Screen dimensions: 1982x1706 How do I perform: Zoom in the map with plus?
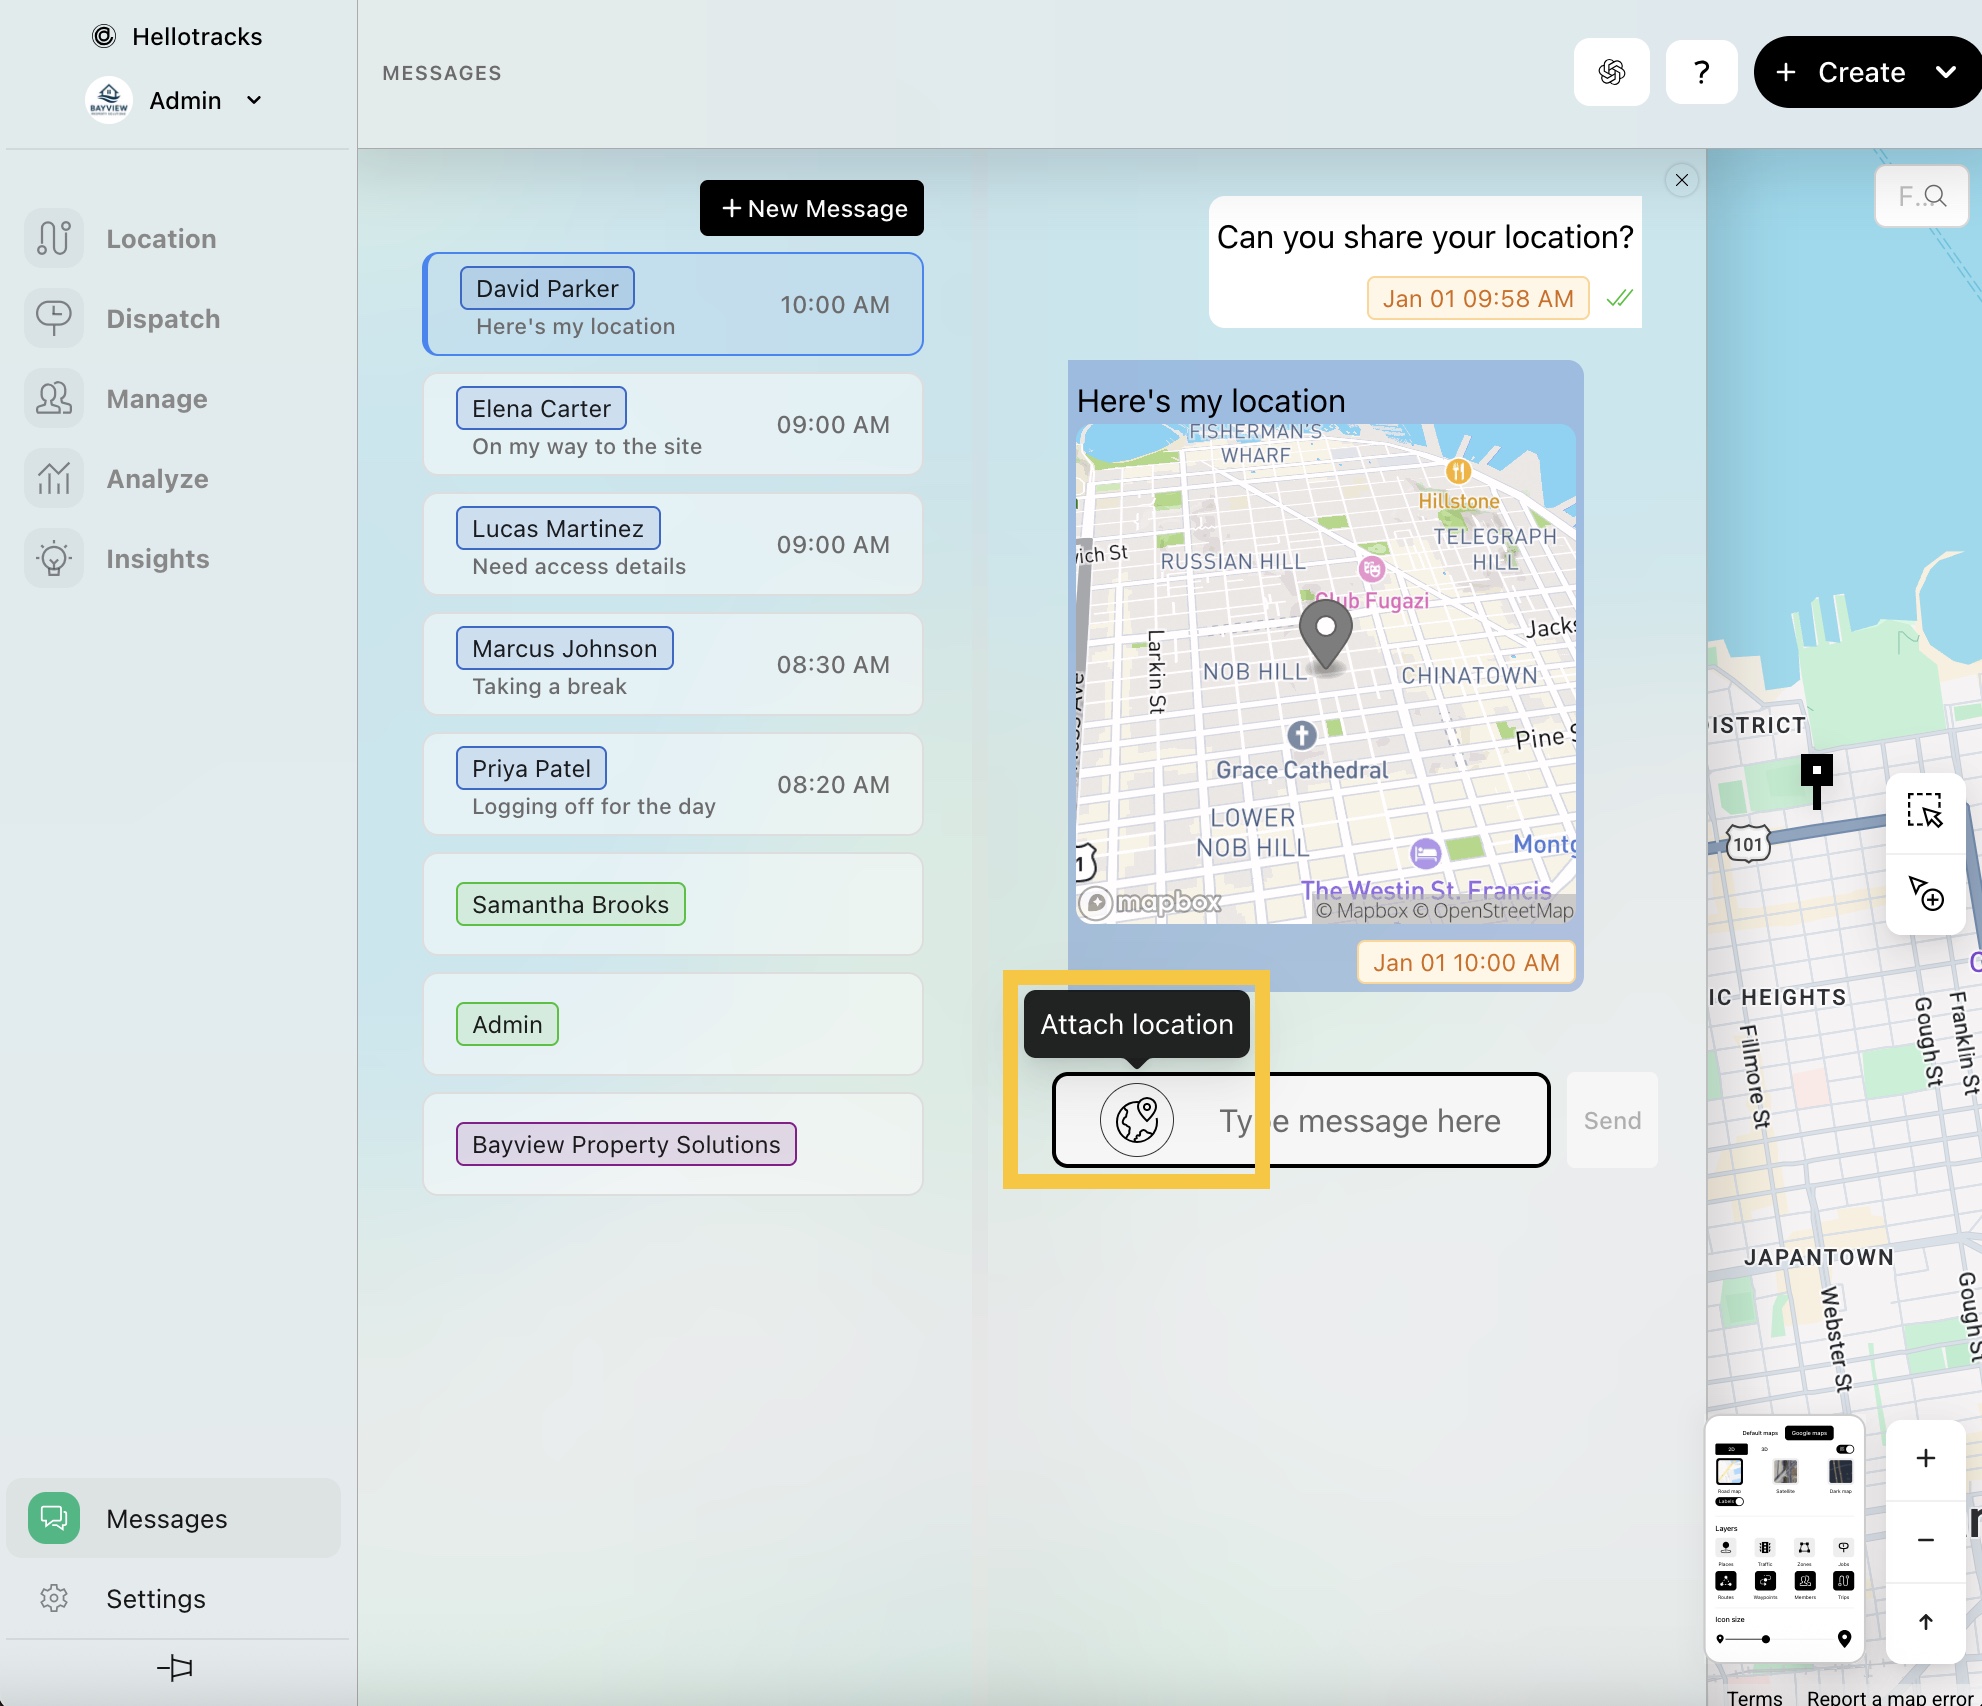point(1925,1458)
